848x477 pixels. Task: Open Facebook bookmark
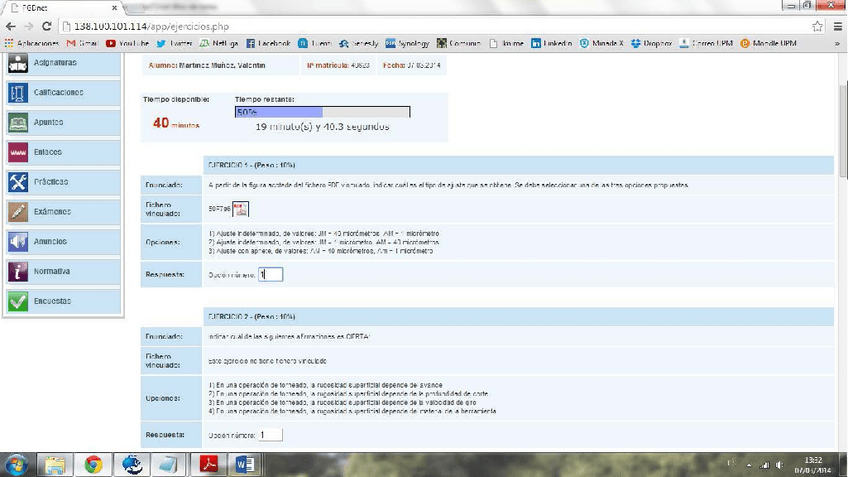(268, 43)
